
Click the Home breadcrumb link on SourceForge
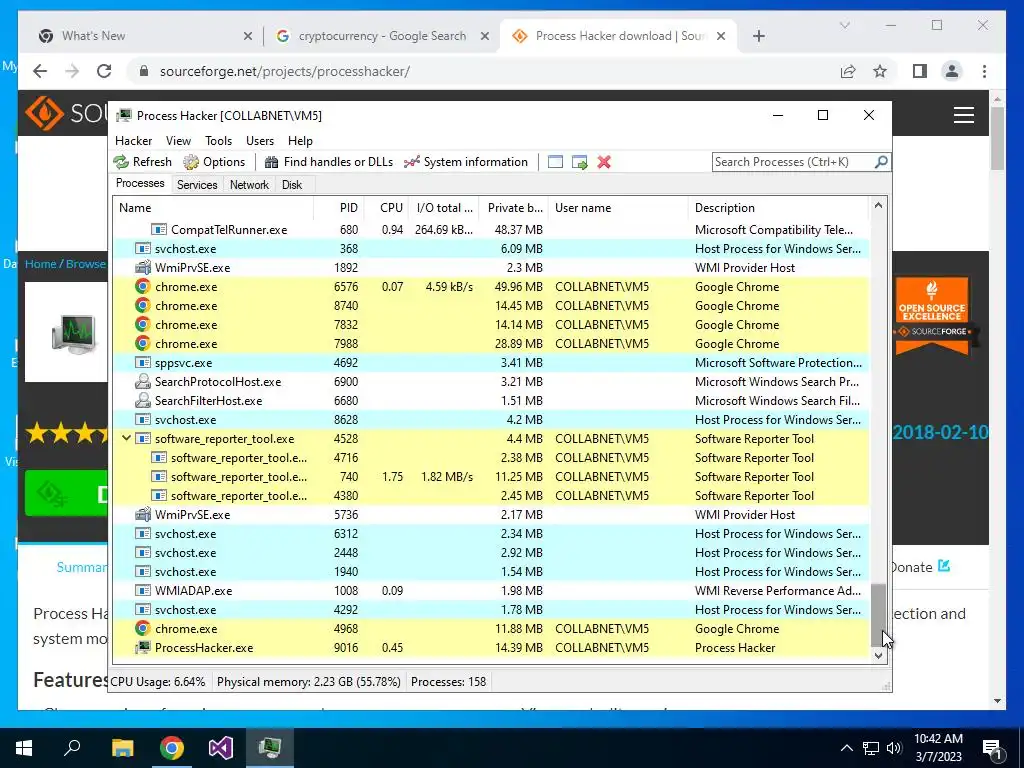click(40, 264)
